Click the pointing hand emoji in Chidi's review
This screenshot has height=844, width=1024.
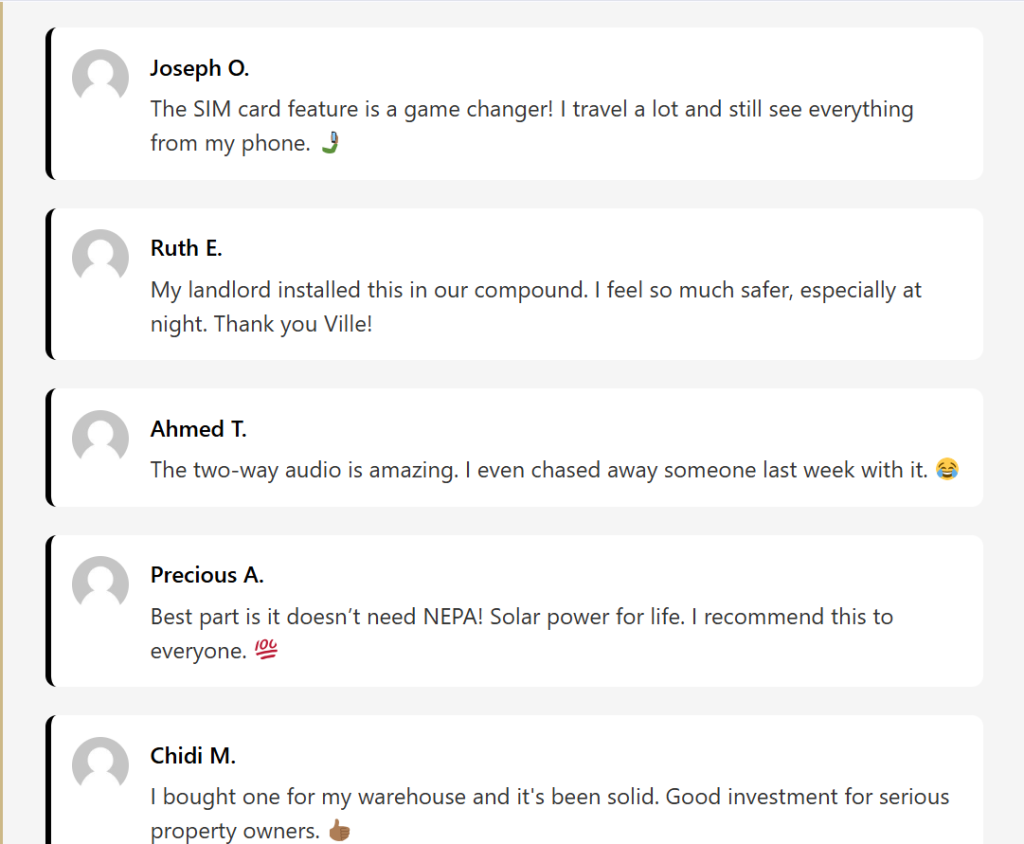point(339,832)
